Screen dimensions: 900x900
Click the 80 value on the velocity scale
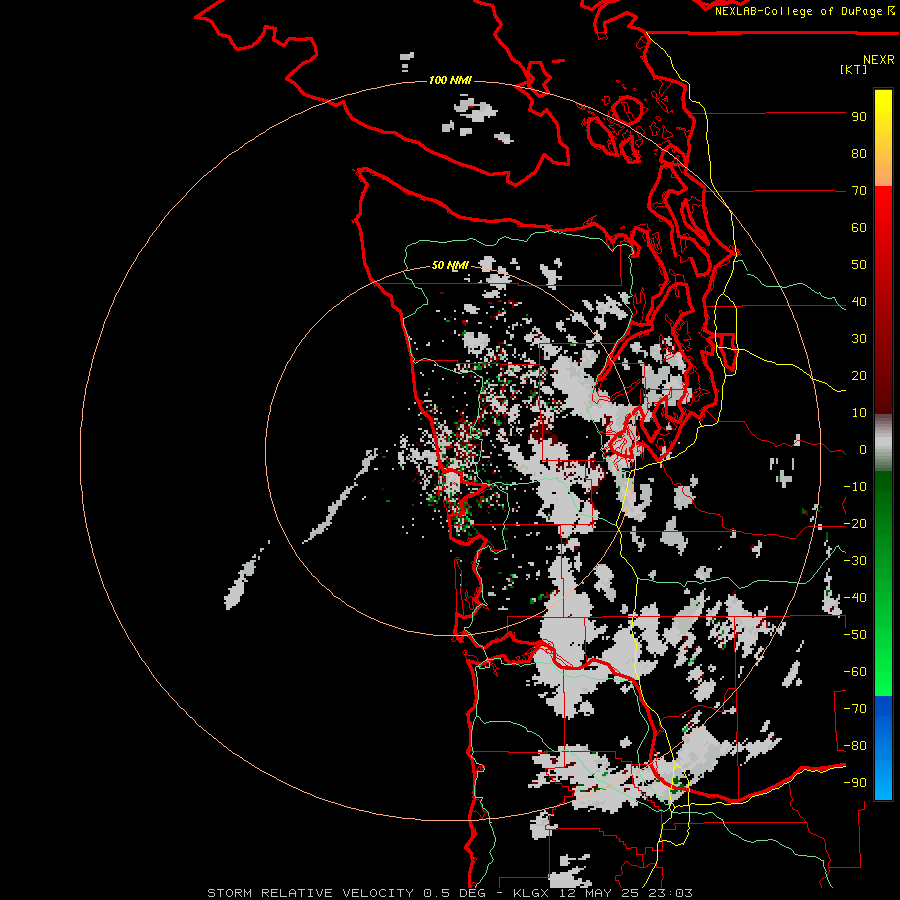click(859, 154)
